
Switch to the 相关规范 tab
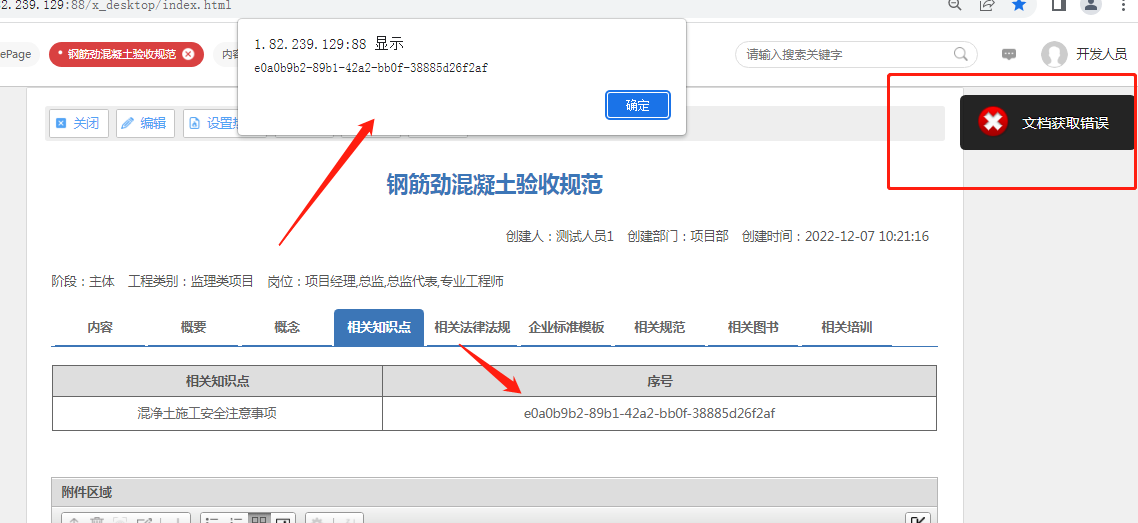[x=659, y=327]
